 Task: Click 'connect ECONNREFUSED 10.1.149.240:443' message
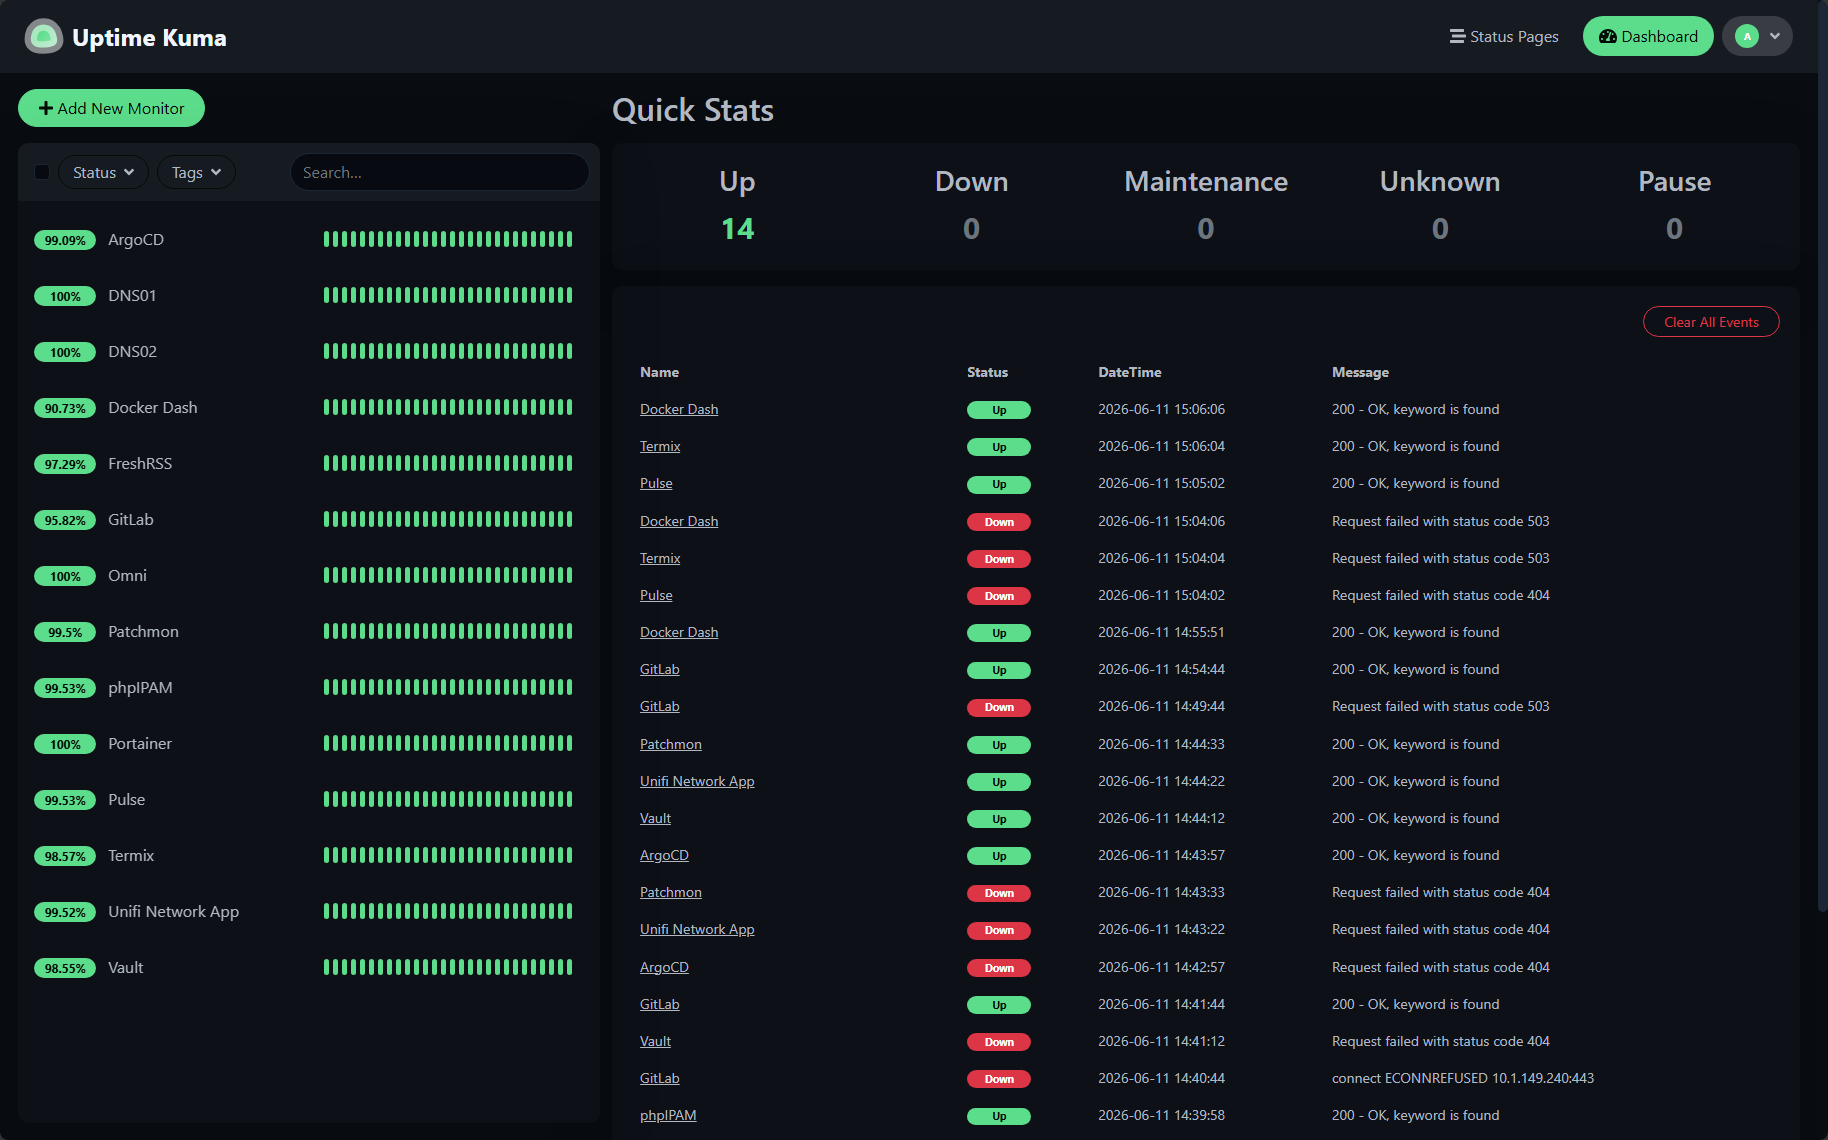pos(1463,1078)
